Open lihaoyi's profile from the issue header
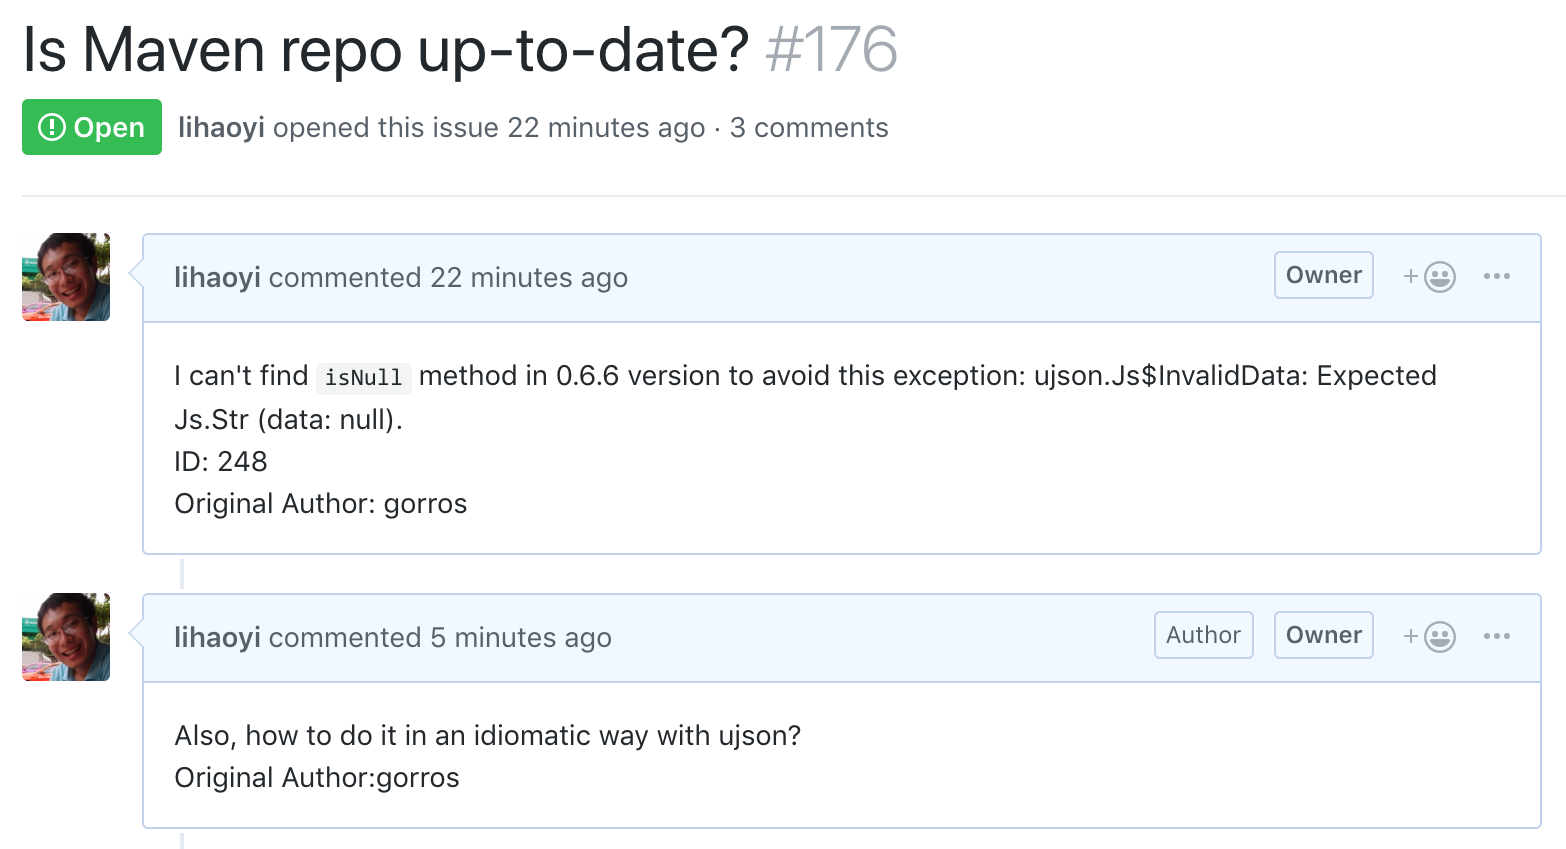 [220, 127]
